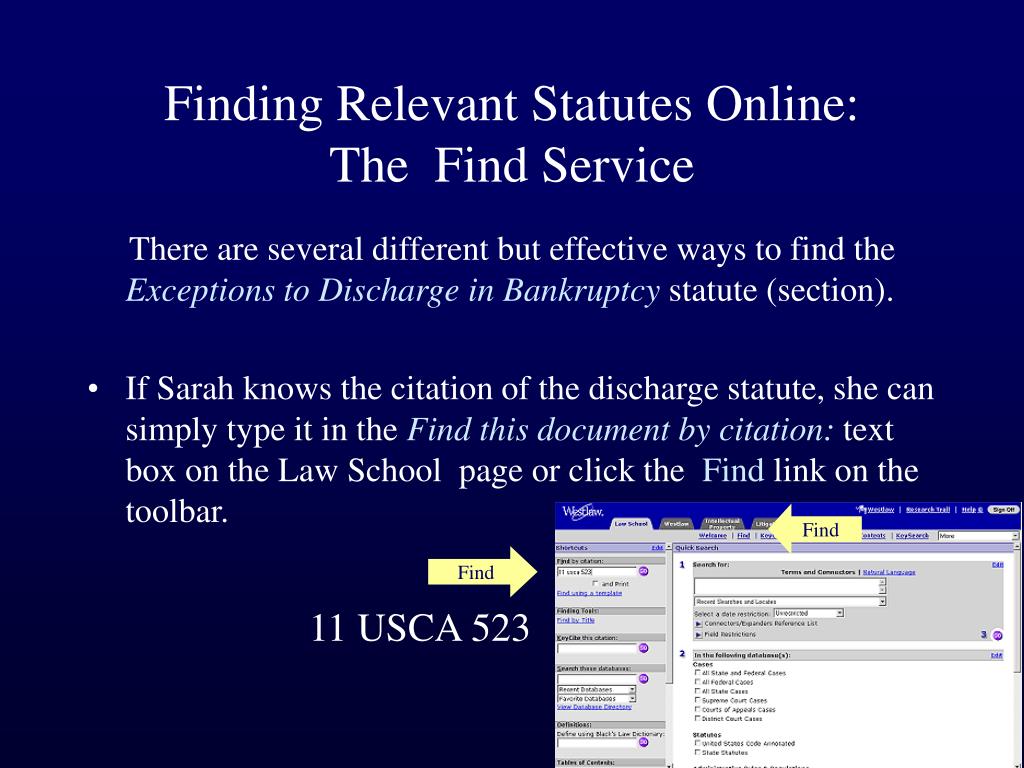Open the date restriction Unrestricted dropdown
This screenshot has width=1024, height=768.
point(808,613)
